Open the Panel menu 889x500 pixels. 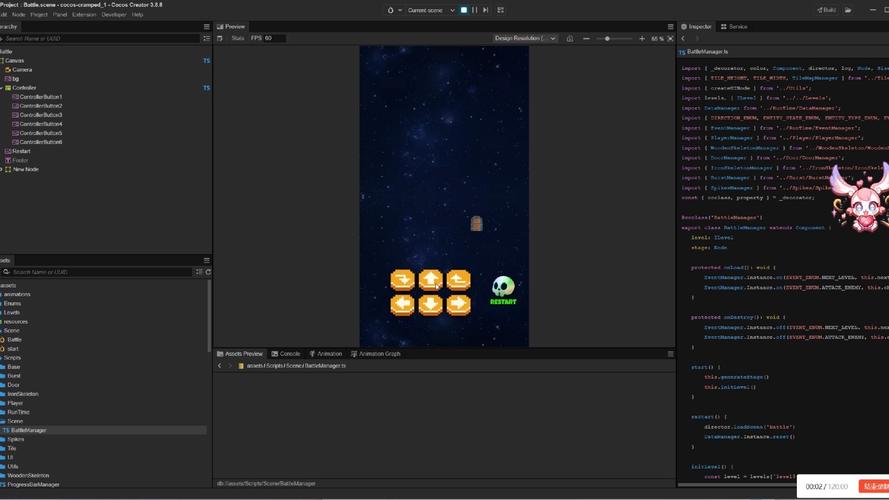(60, 15)
